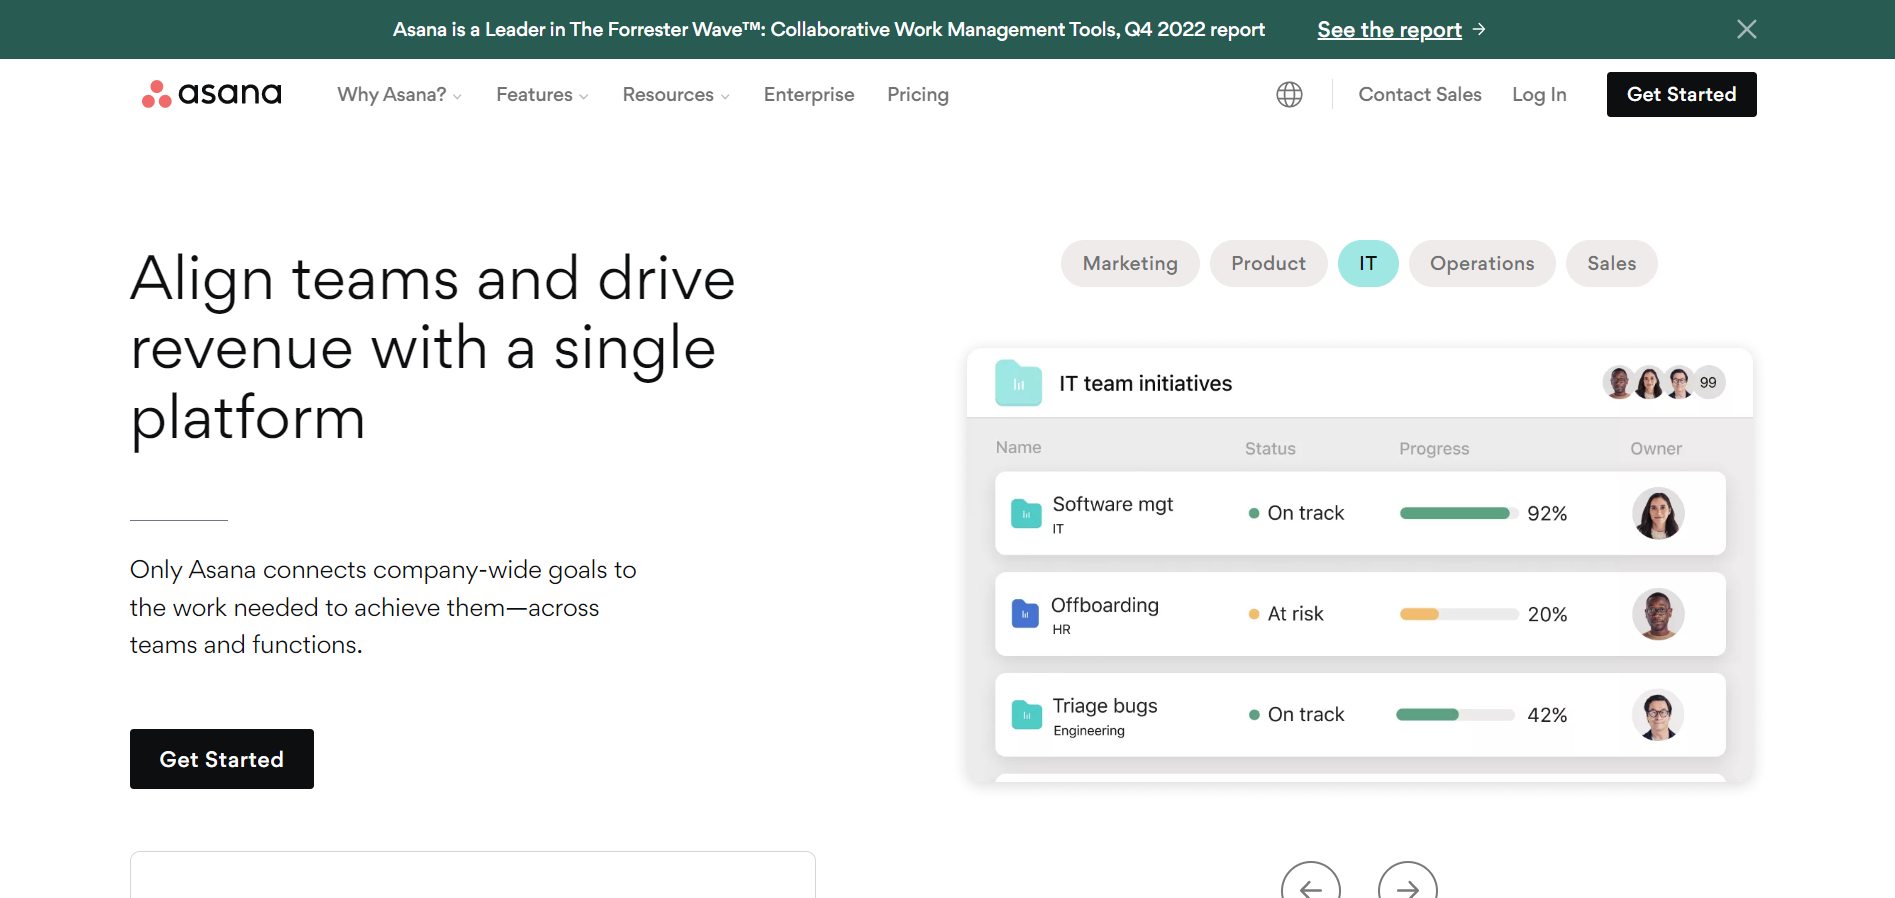
Task: Select the Operations tab
Action: click(x=1482, y=263)
